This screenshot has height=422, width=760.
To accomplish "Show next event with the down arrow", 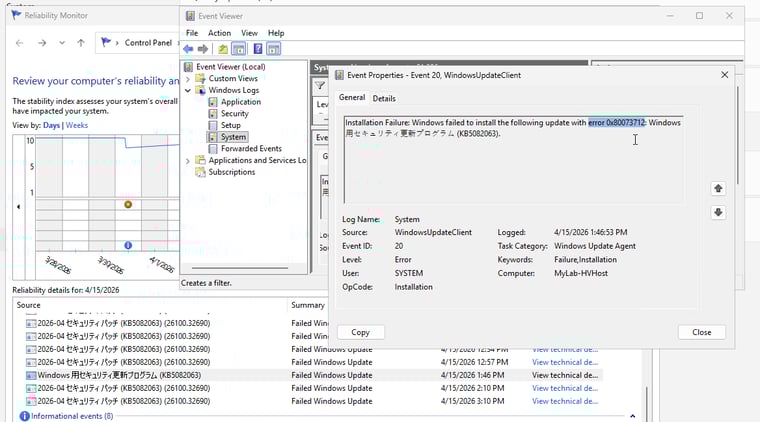I will point(717,212).
